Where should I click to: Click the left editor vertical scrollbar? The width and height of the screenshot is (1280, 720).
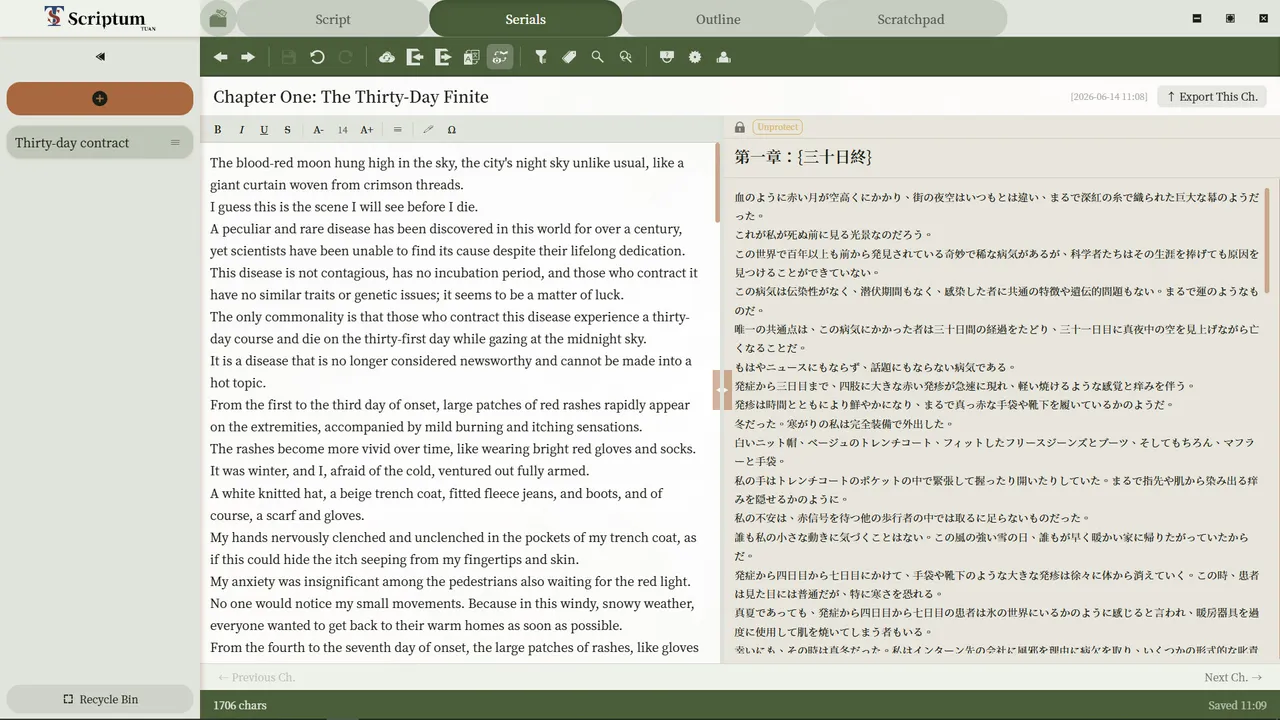point(717,183)
